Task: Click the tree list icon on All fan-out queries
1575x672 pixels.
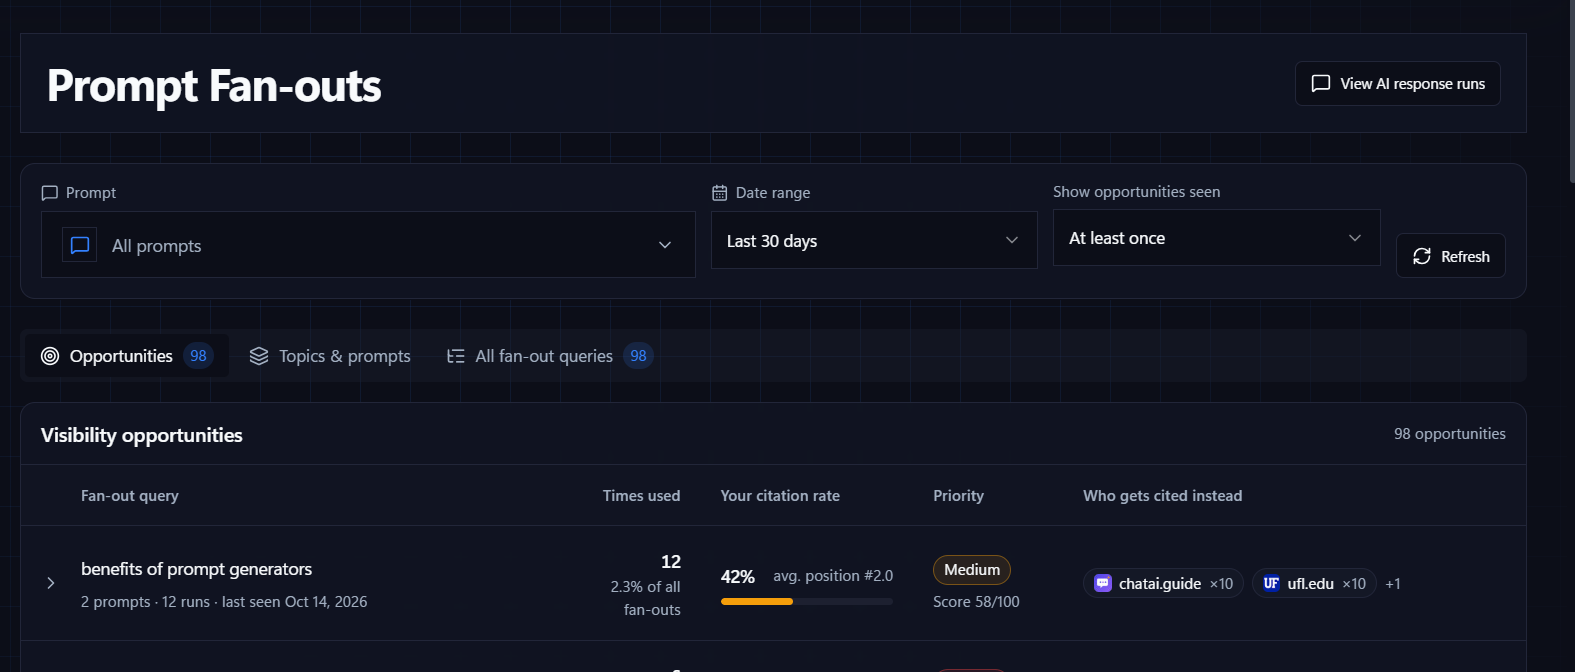Action: pos(455,356)
